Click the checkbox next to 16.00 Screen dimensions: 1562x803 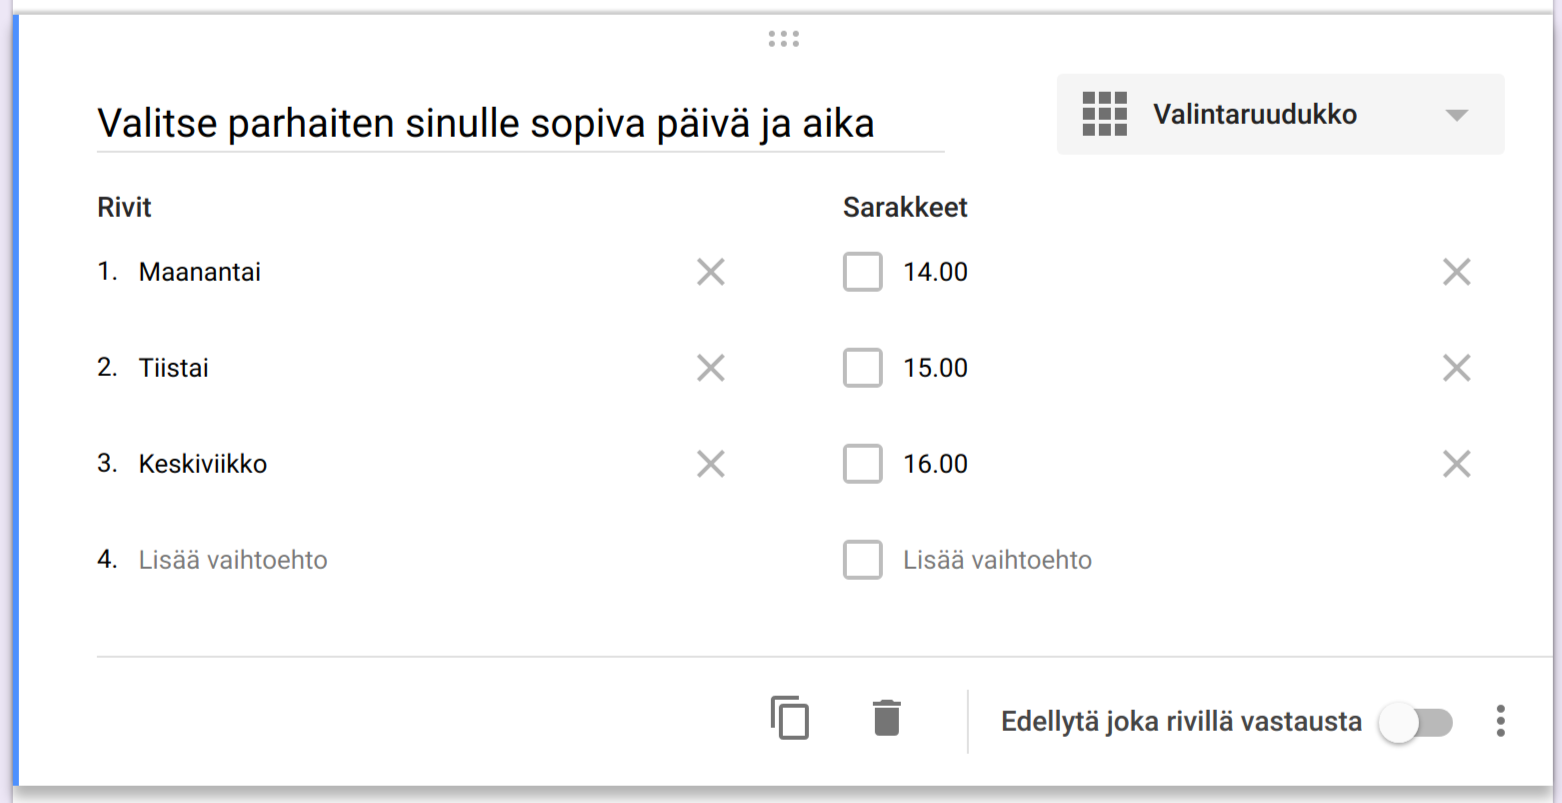tap(863, 464)
